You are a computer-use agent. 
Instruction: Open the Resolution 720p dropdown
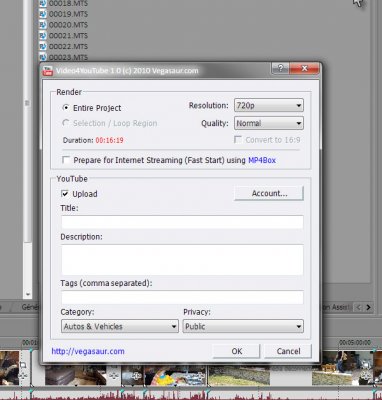(x=269, y=106)
